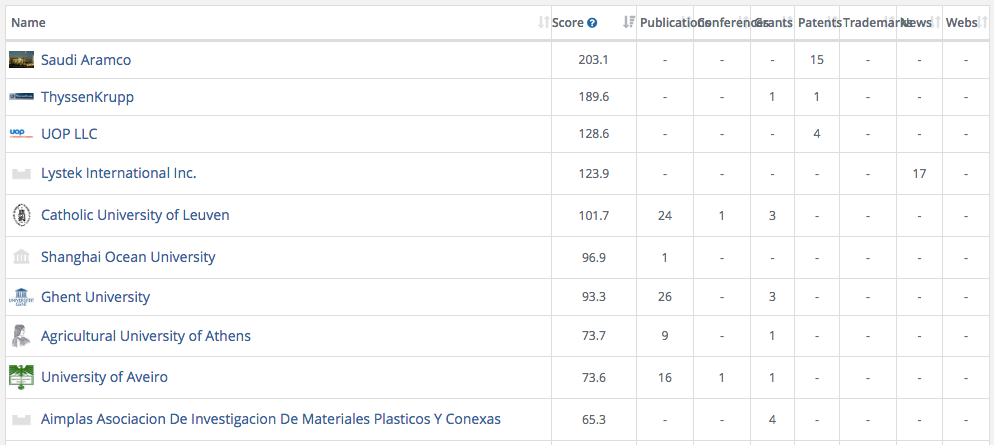994x445 pixels.
Task: Open Shanghai Ocean University link
Action: (x=128, y=257)
